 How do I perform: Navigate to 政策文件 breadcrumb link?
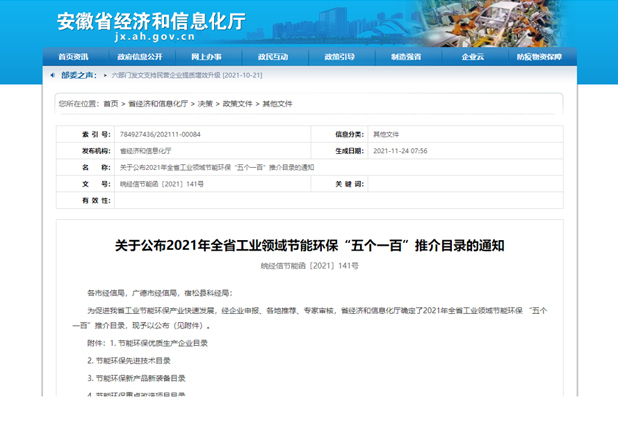click(x=237, y=103)
